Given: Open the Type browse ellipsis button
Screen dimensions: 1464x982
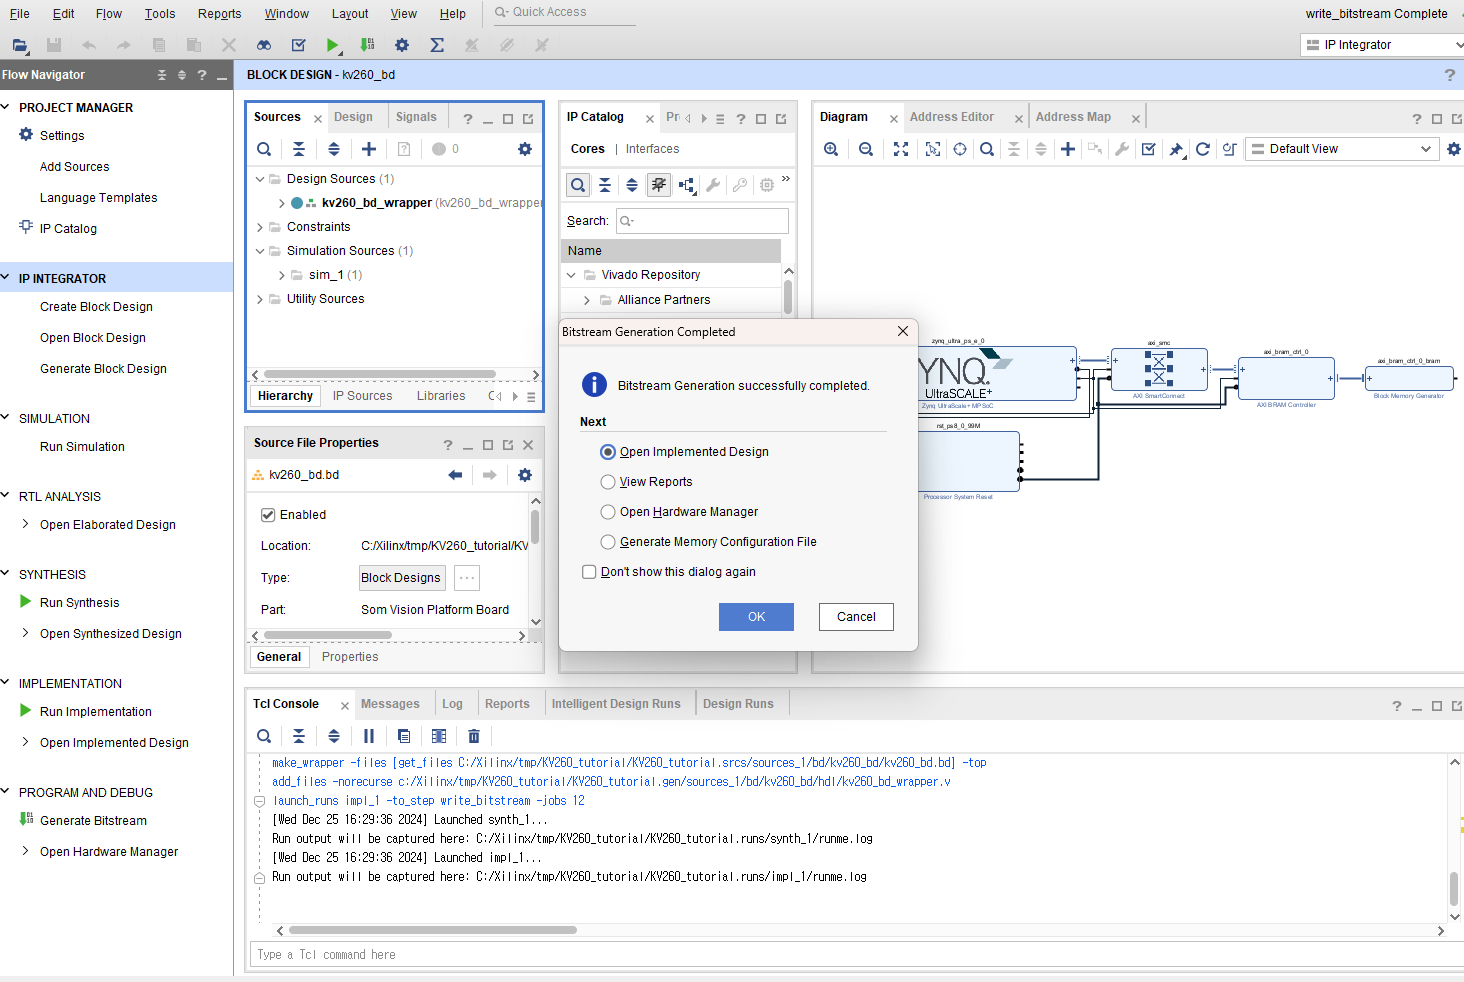Looking at the screenshot, I should [467, 578].
